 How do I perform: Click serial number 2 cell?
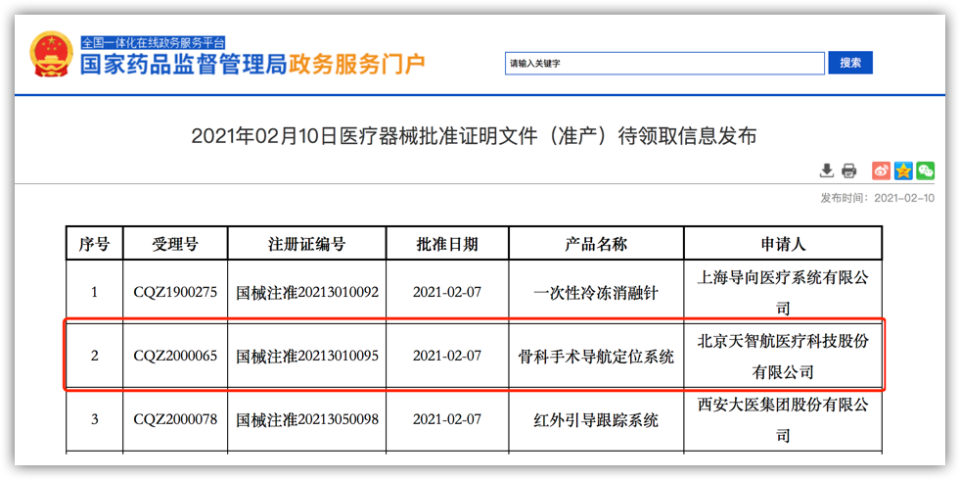point(94,356)
